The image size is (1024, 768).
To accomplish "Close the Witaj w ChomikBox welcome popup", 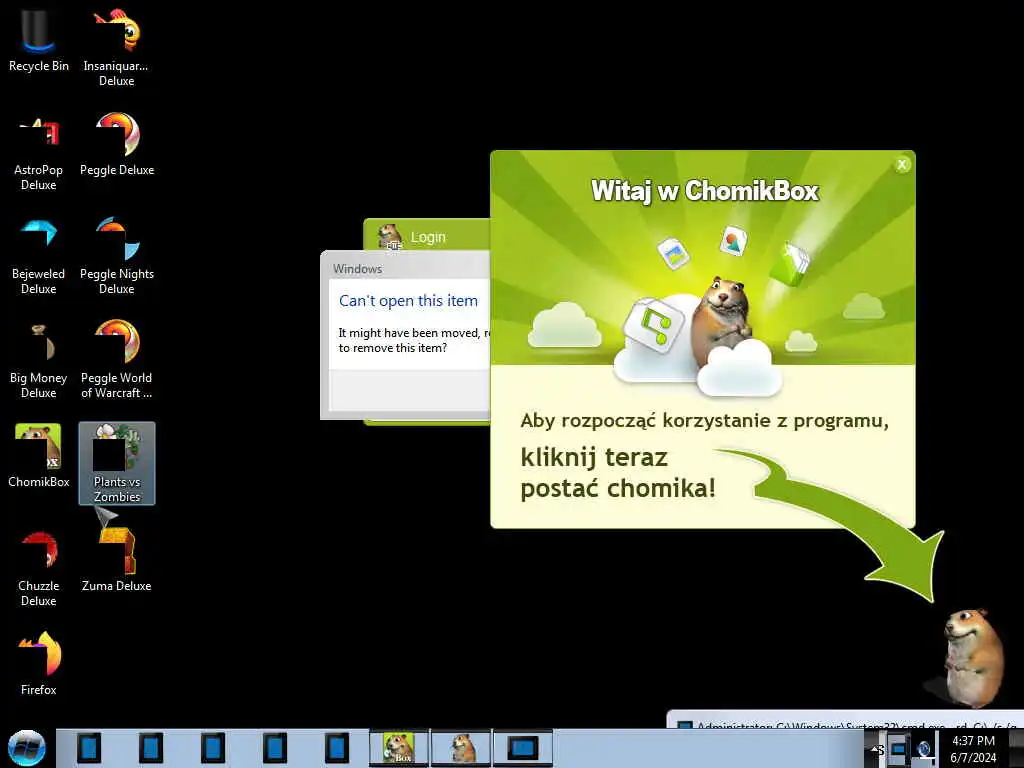I will pos(902,165).
